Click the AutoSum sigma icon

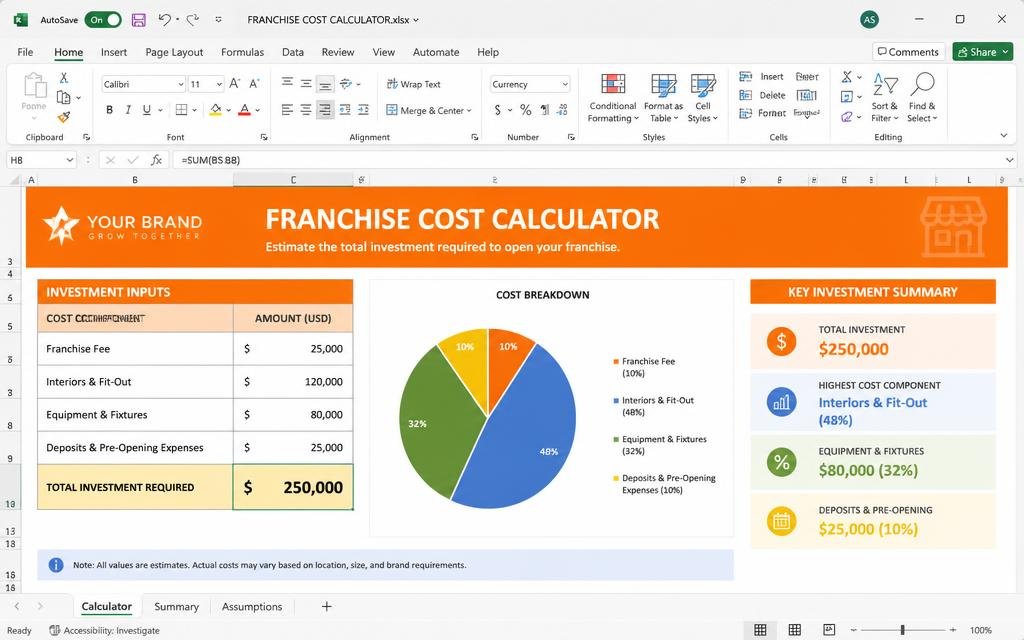pos(846,77)
